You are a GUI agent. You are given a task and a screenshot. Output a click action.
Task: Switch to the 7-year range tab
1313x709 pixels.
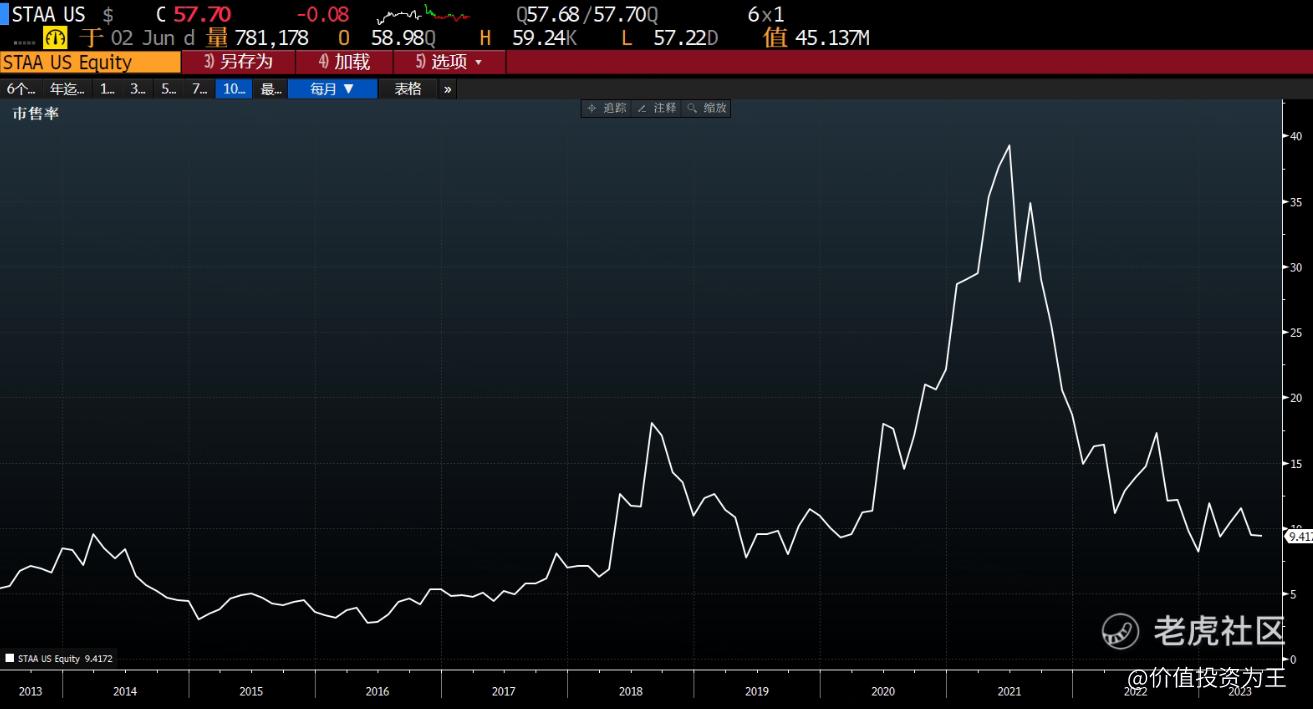[200, 89]
